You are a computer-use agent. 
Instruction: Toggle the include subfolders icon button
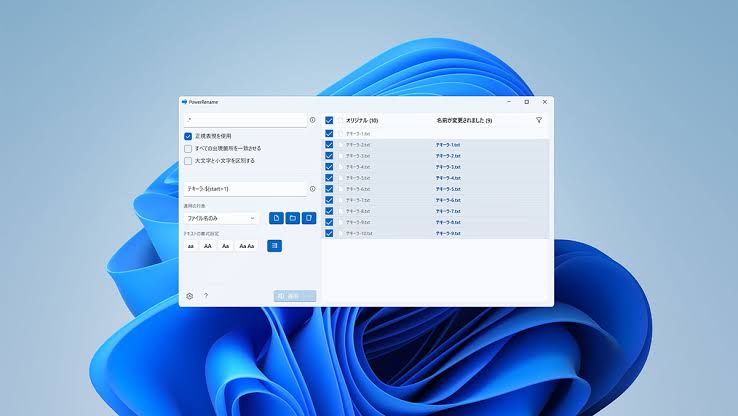(309, 218)
